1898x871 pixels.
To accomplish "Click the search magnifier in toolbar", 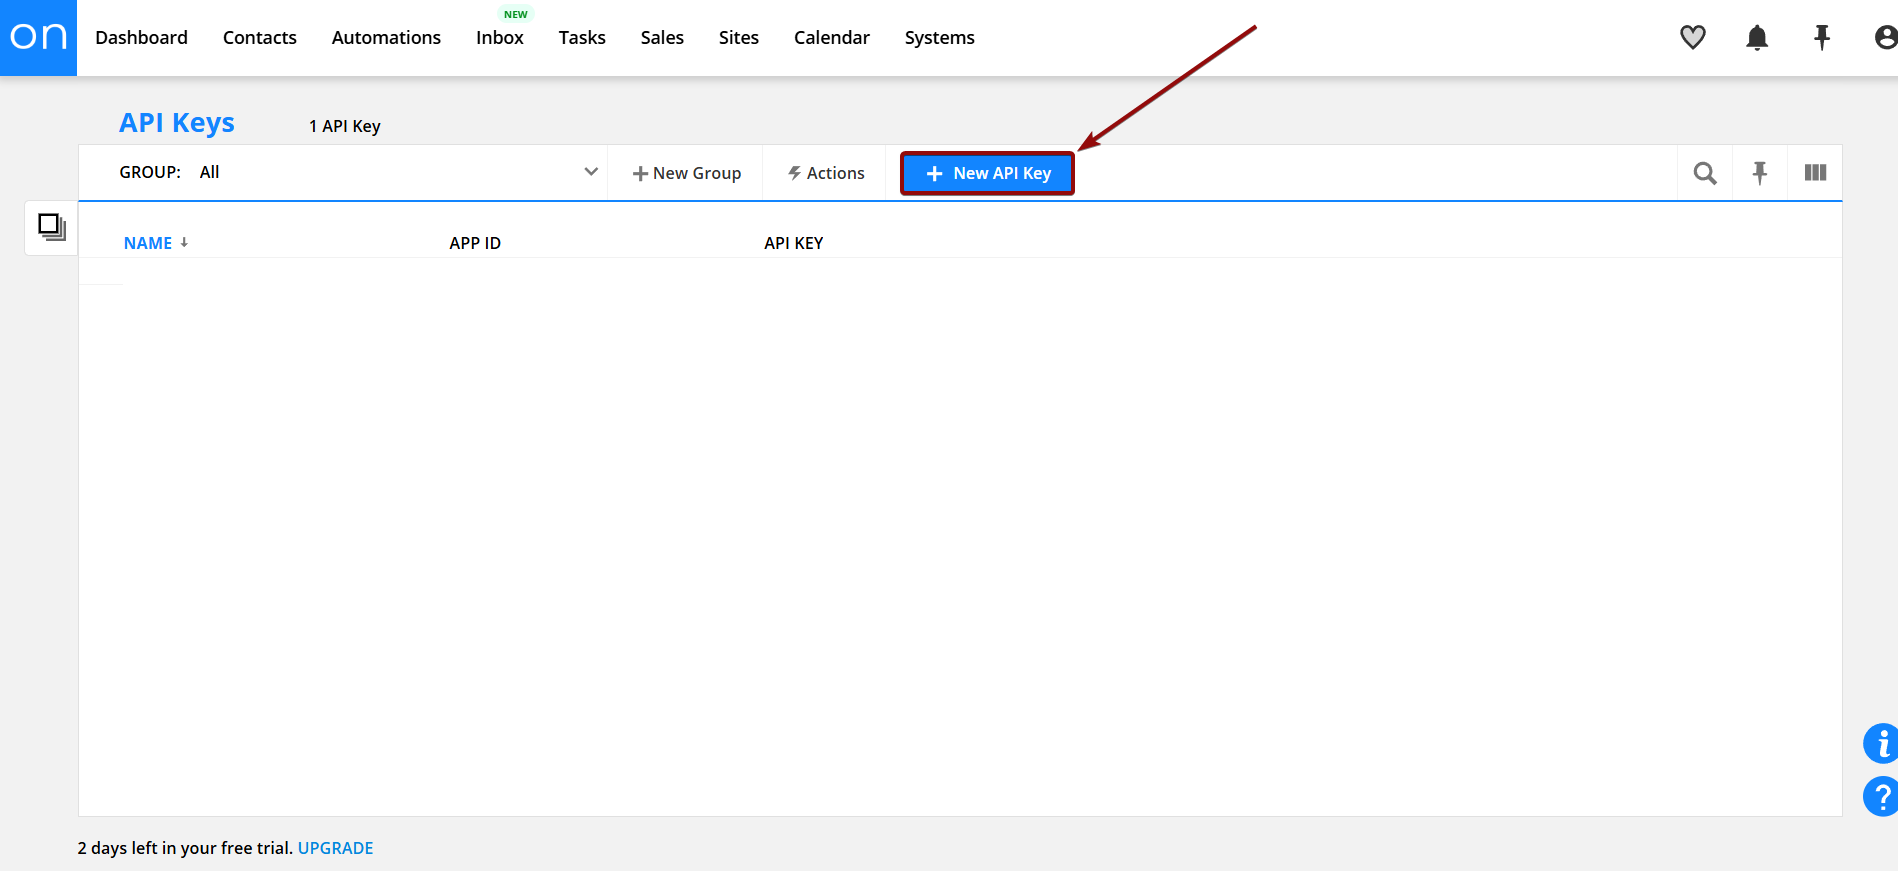I will 1704,173.
